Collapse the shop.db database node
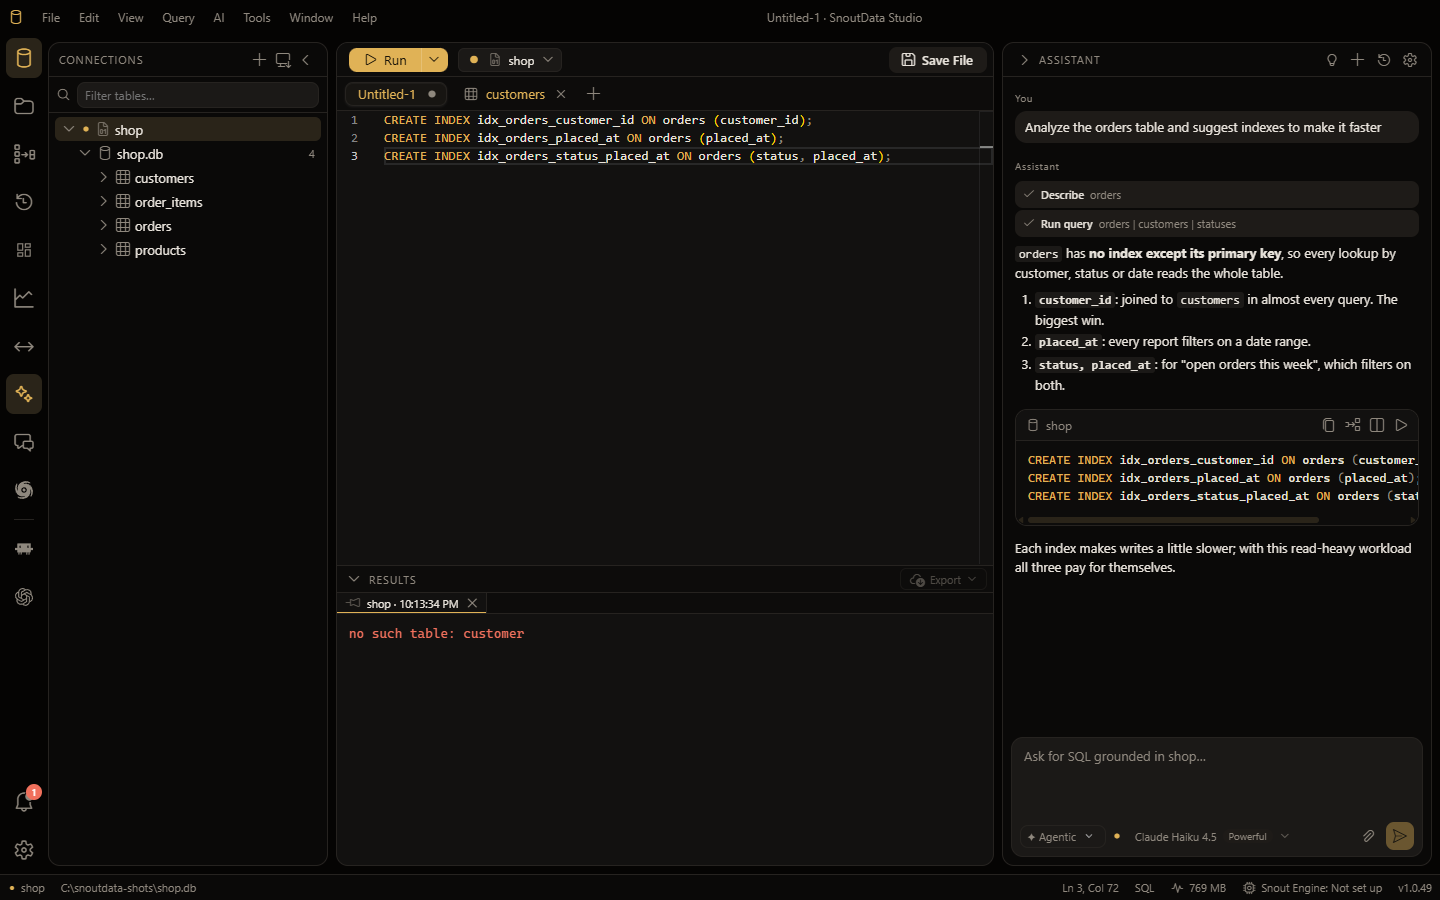Viewport: 1440px width, 900px height. click(85, 154)
